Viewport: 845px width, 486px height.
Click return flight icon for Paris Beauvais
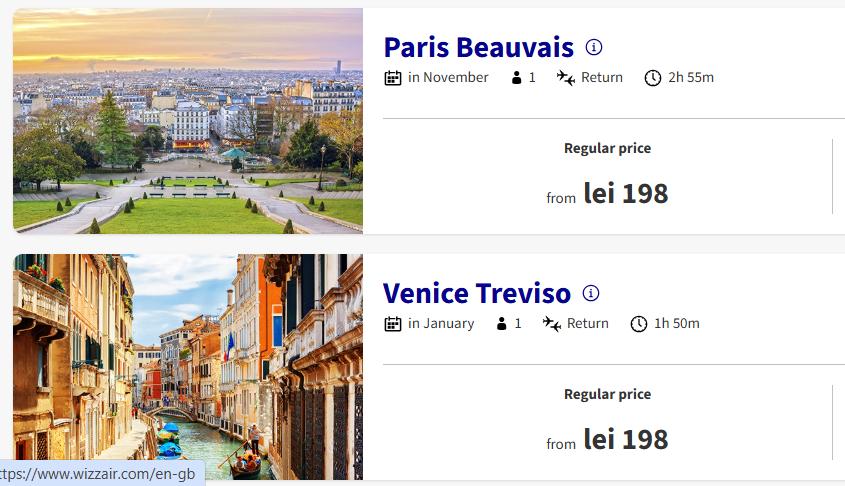pos(566,78)
